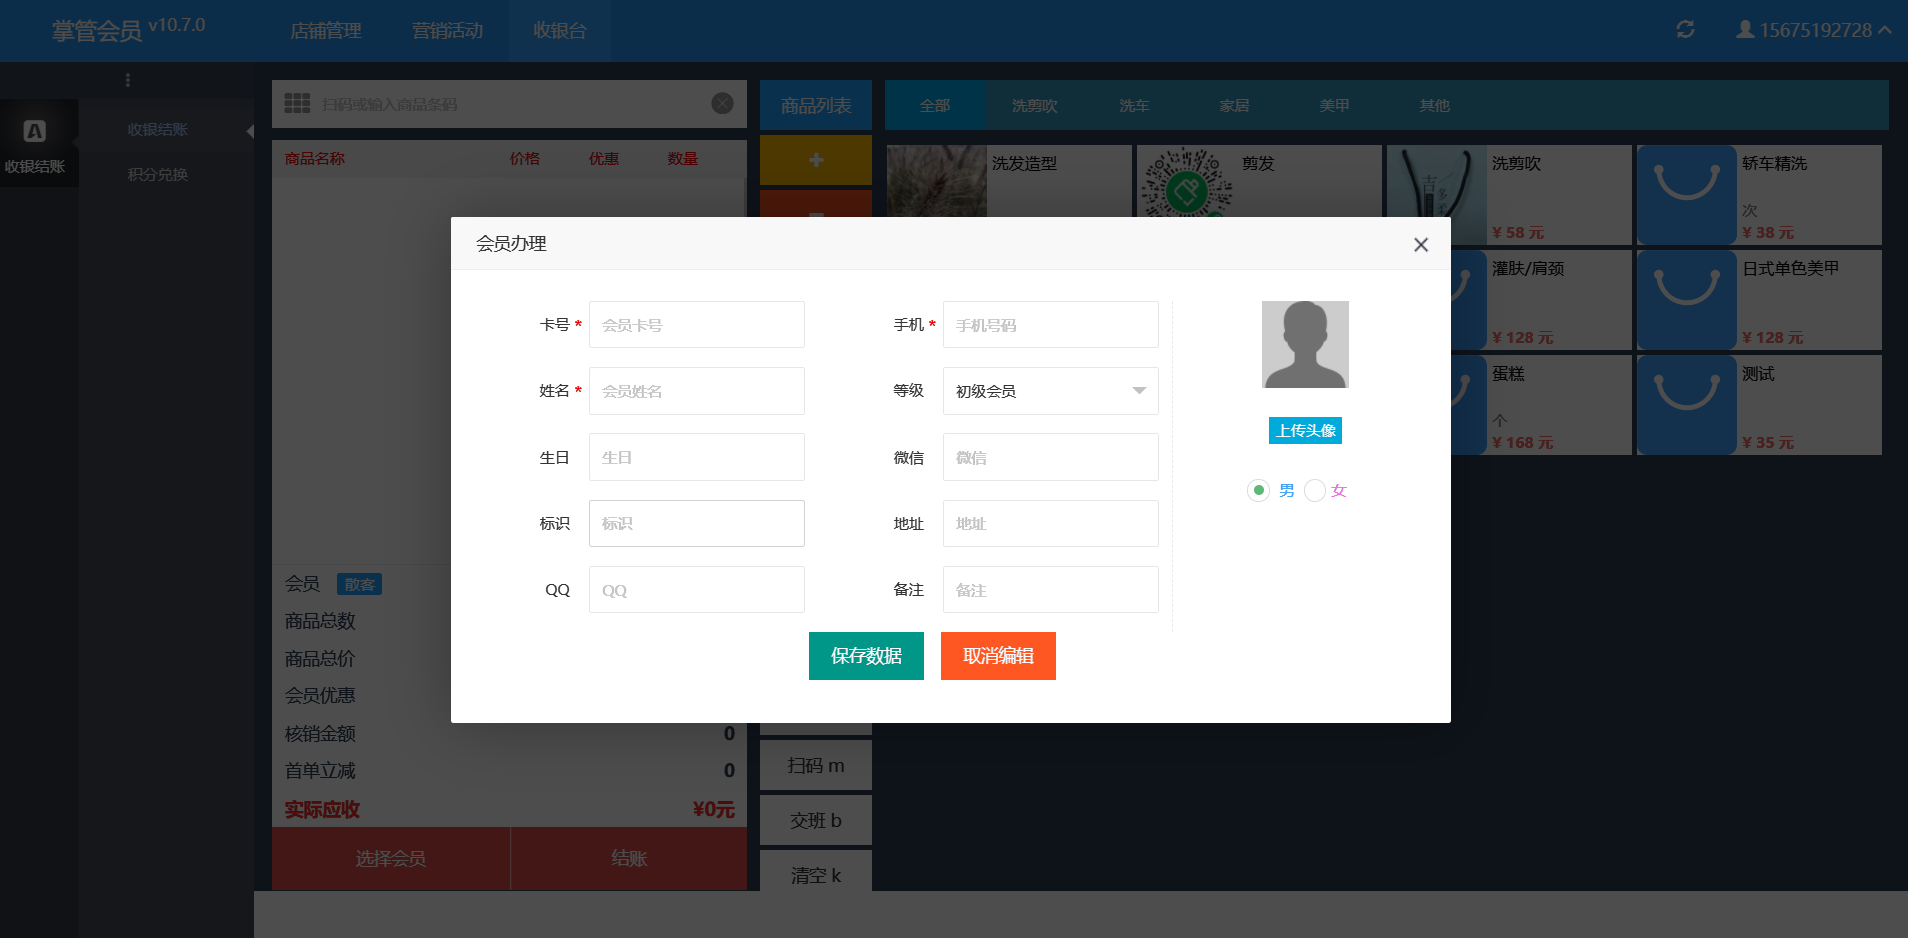
Task: Open the 等级 member level dropdown
Action: (1050, 391)
